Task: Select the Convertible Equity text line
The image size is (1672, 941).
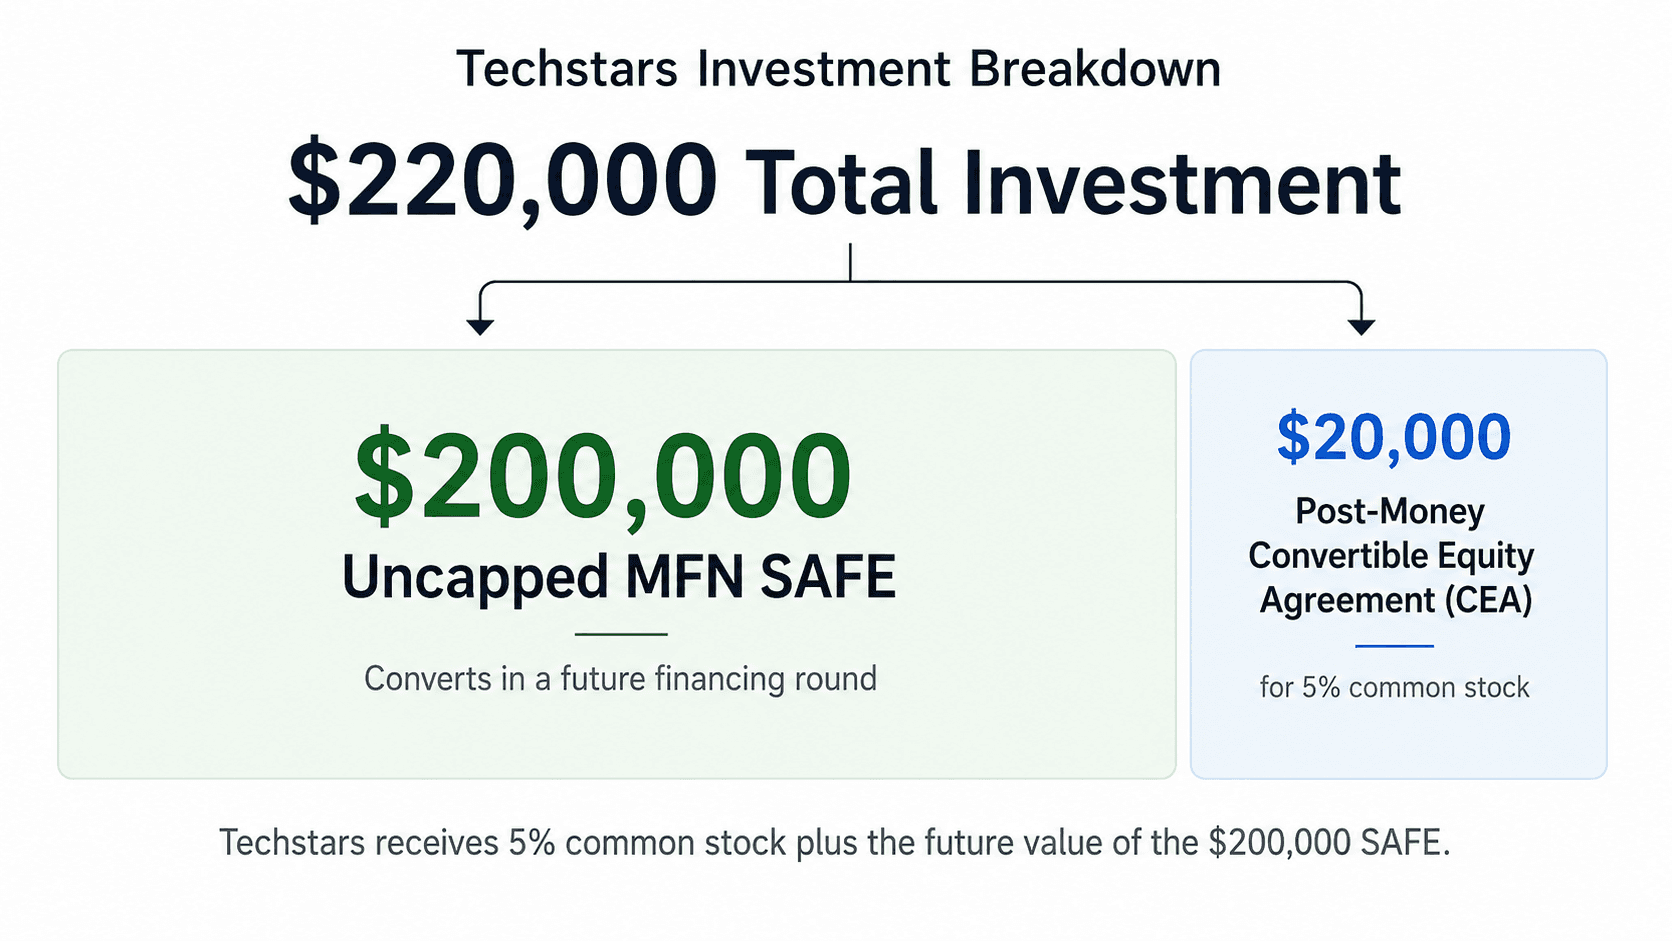Action: 1391,556
